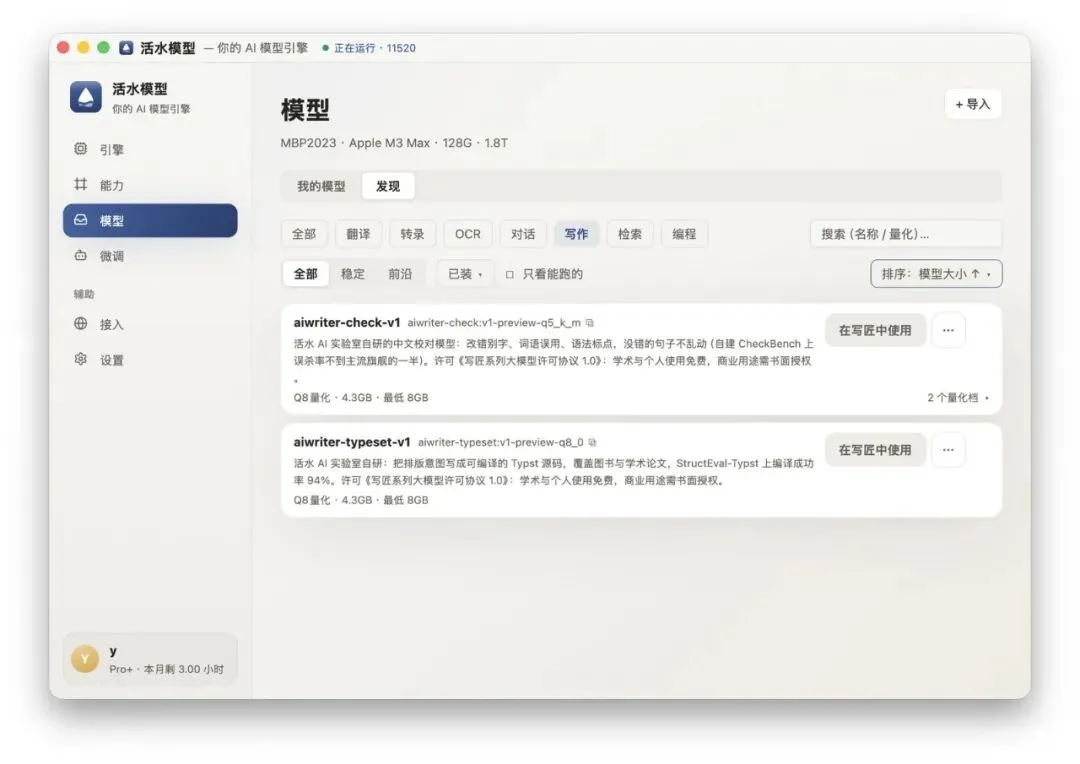Filter models by OCR category
1080x764 pixels.
point(468,234)
